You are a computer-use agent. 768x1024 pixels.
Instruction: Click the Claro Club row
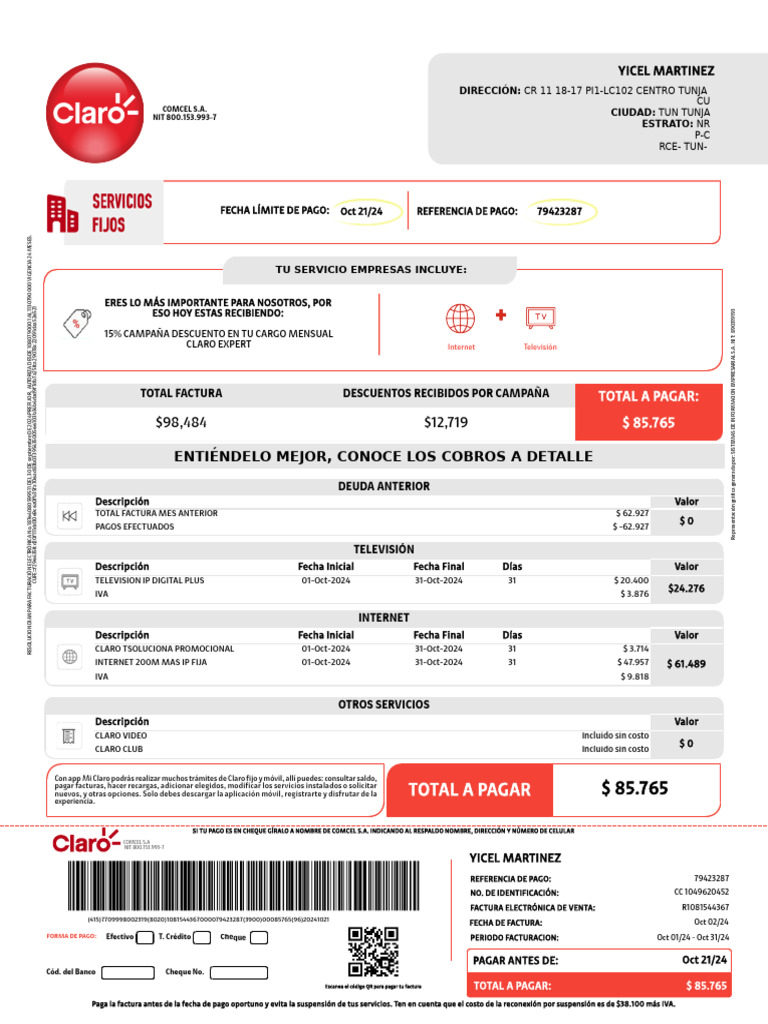tap(372, 749)
